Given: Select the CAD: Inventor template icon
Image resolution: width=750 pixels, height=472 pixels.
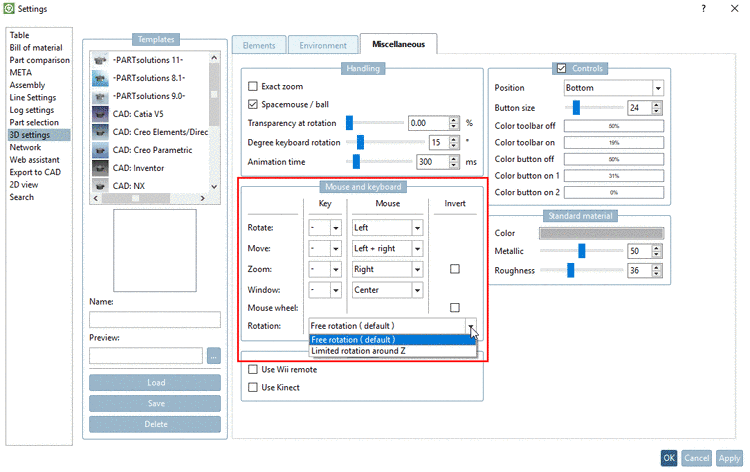Looking at the screenshot, I should tap(100, 168).
